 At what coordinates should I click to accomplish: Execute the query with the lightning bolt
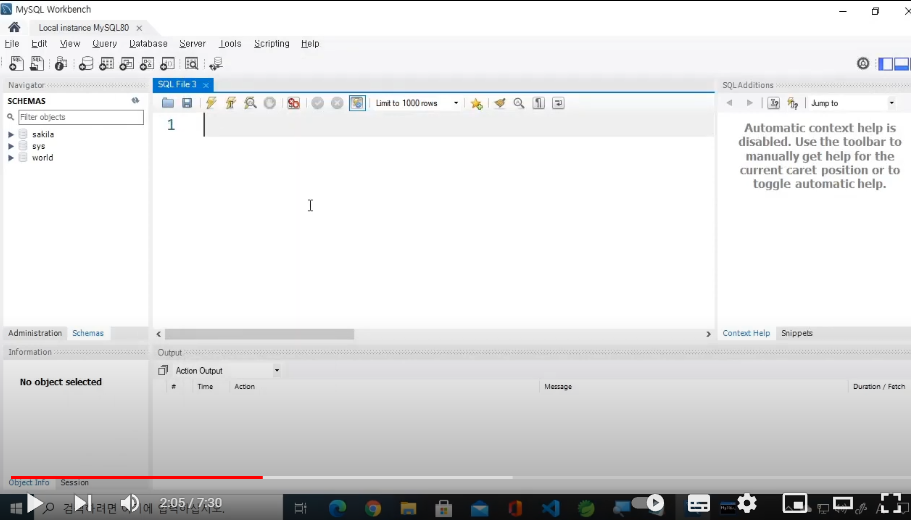coord(211,103)
